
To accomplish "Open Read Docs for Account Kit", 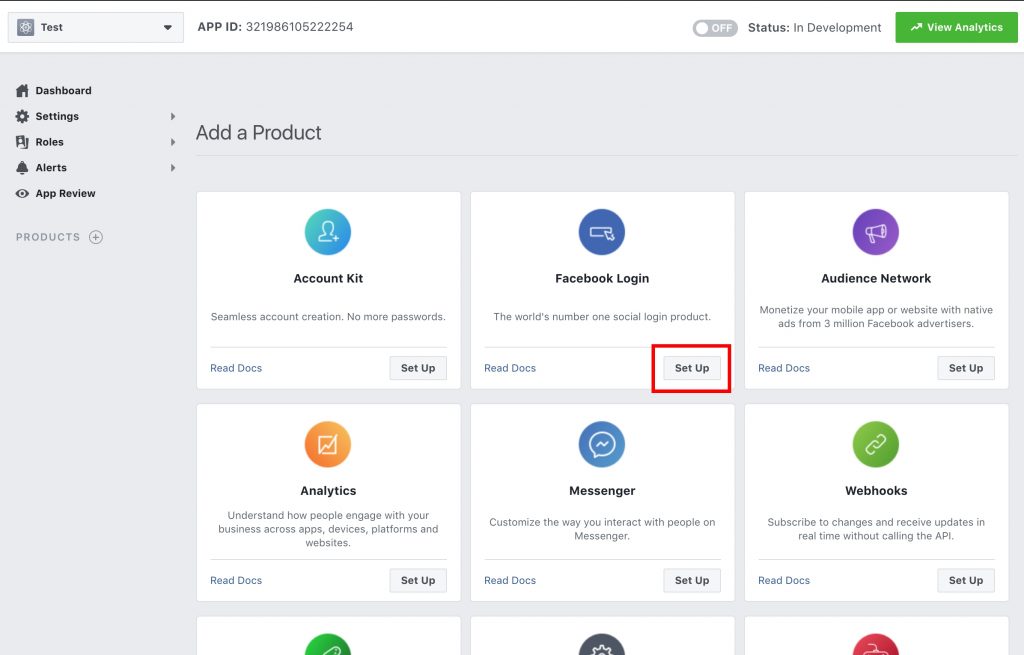I will coord(236,368).
